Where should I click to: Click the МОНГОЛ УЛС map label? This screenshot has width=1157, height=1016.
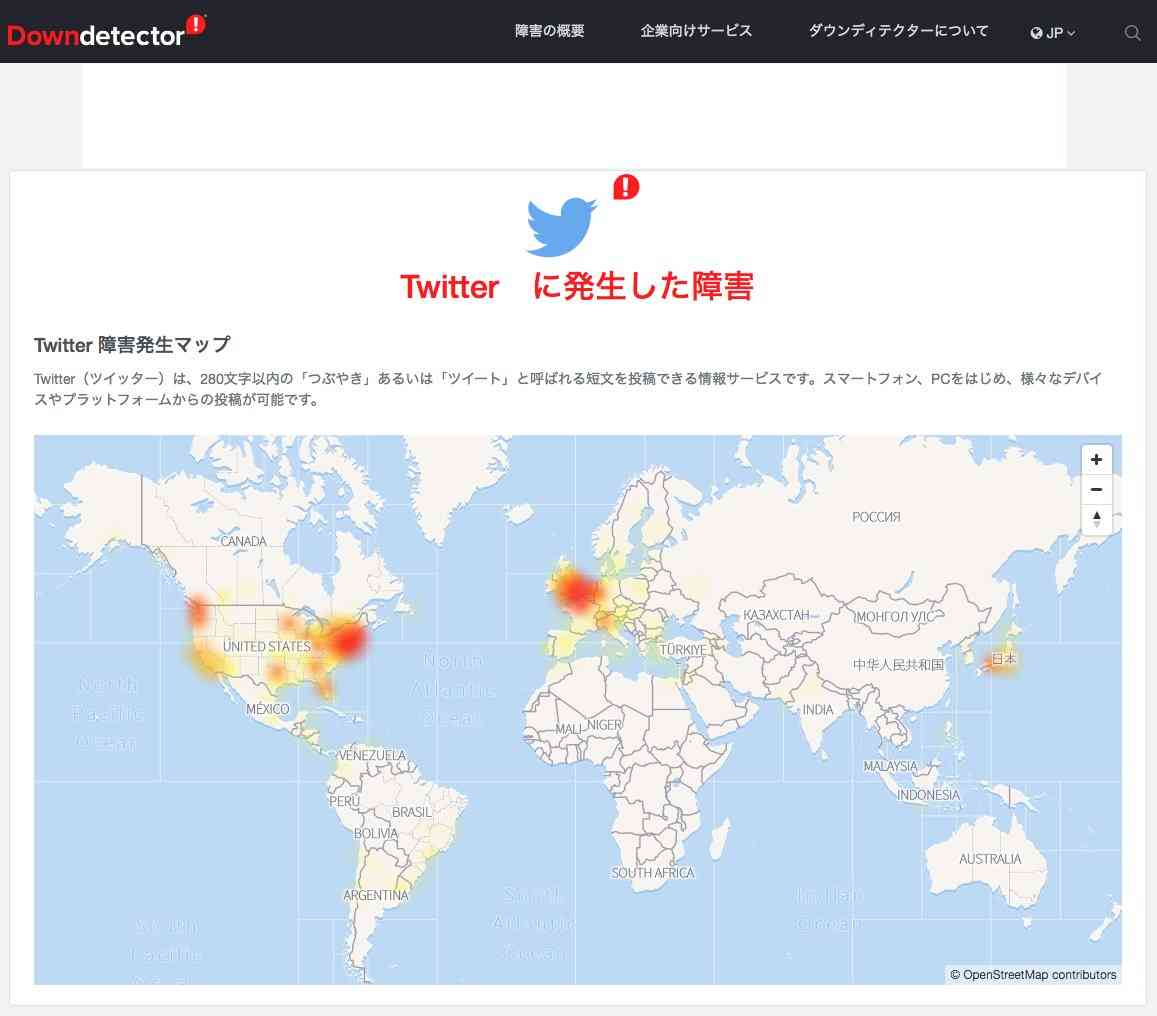tap(894, 616)
